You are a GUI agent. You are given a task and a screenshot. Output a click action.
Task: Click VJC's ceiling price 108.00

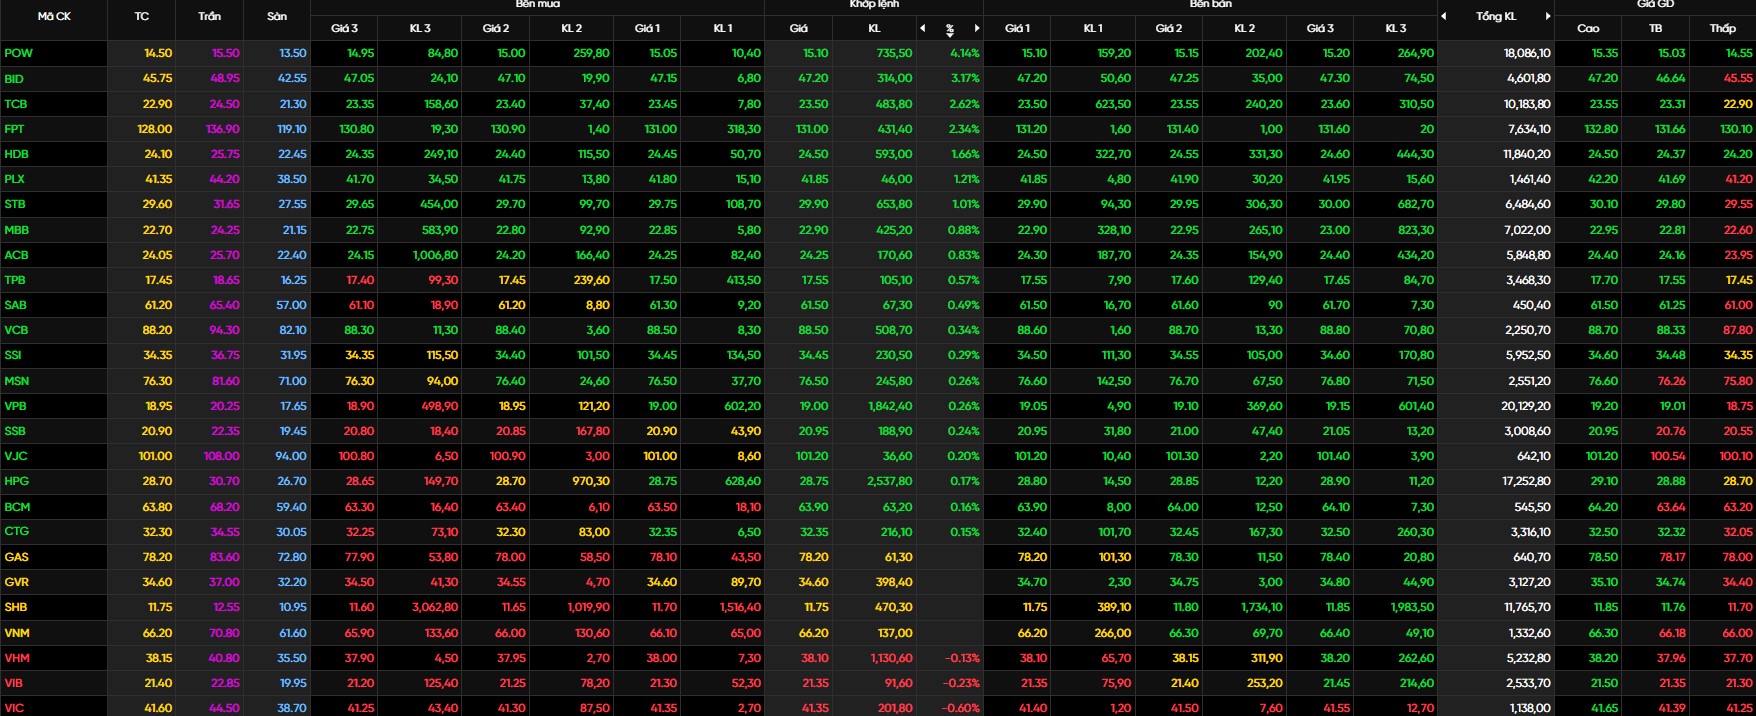(222, 456)
